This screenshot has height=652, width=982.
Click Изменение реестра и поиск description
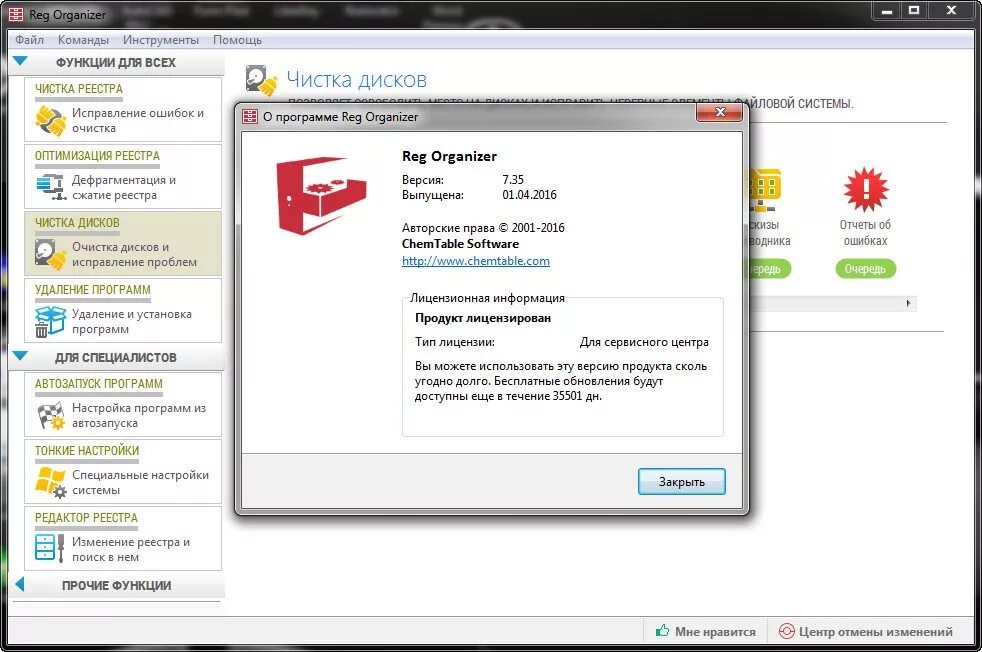tap(131, 549)
